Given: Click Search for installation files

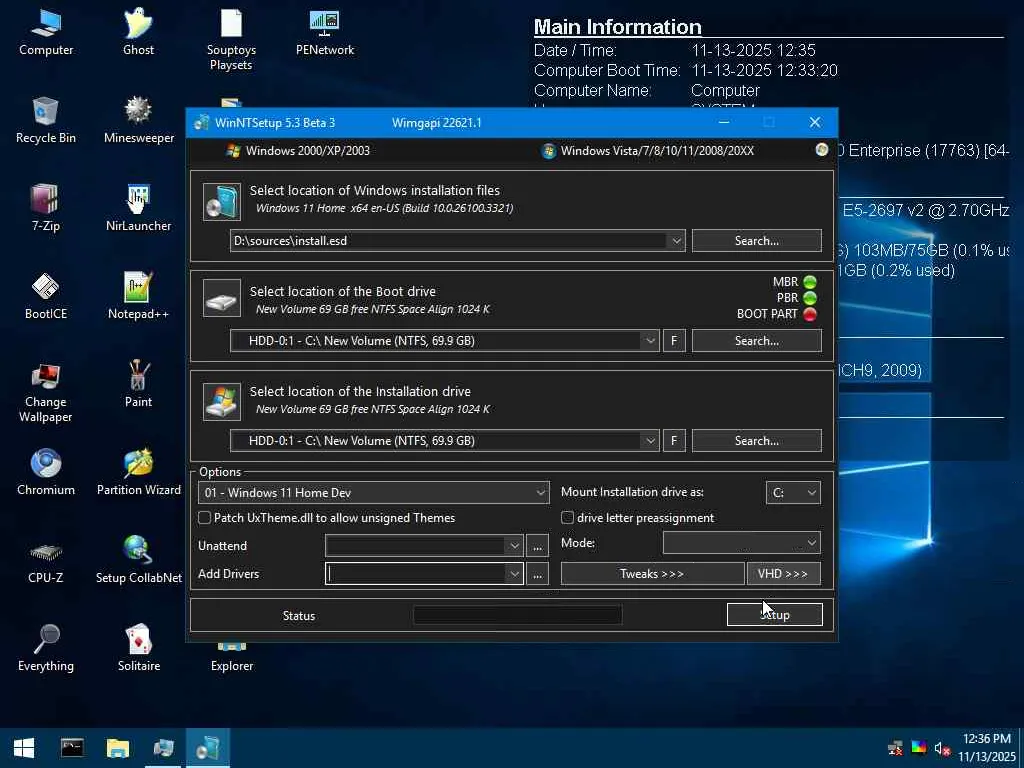Looking at the screenshot, I should pyautogui.click(x=756, y=241).
